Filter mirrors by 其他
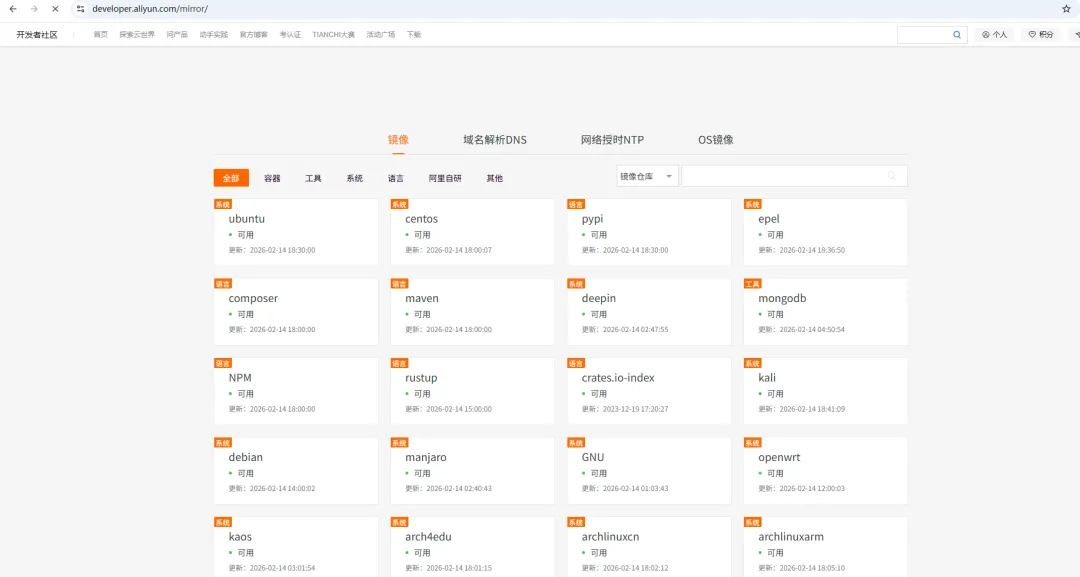The image size is (1080, 577). [495, 178]
